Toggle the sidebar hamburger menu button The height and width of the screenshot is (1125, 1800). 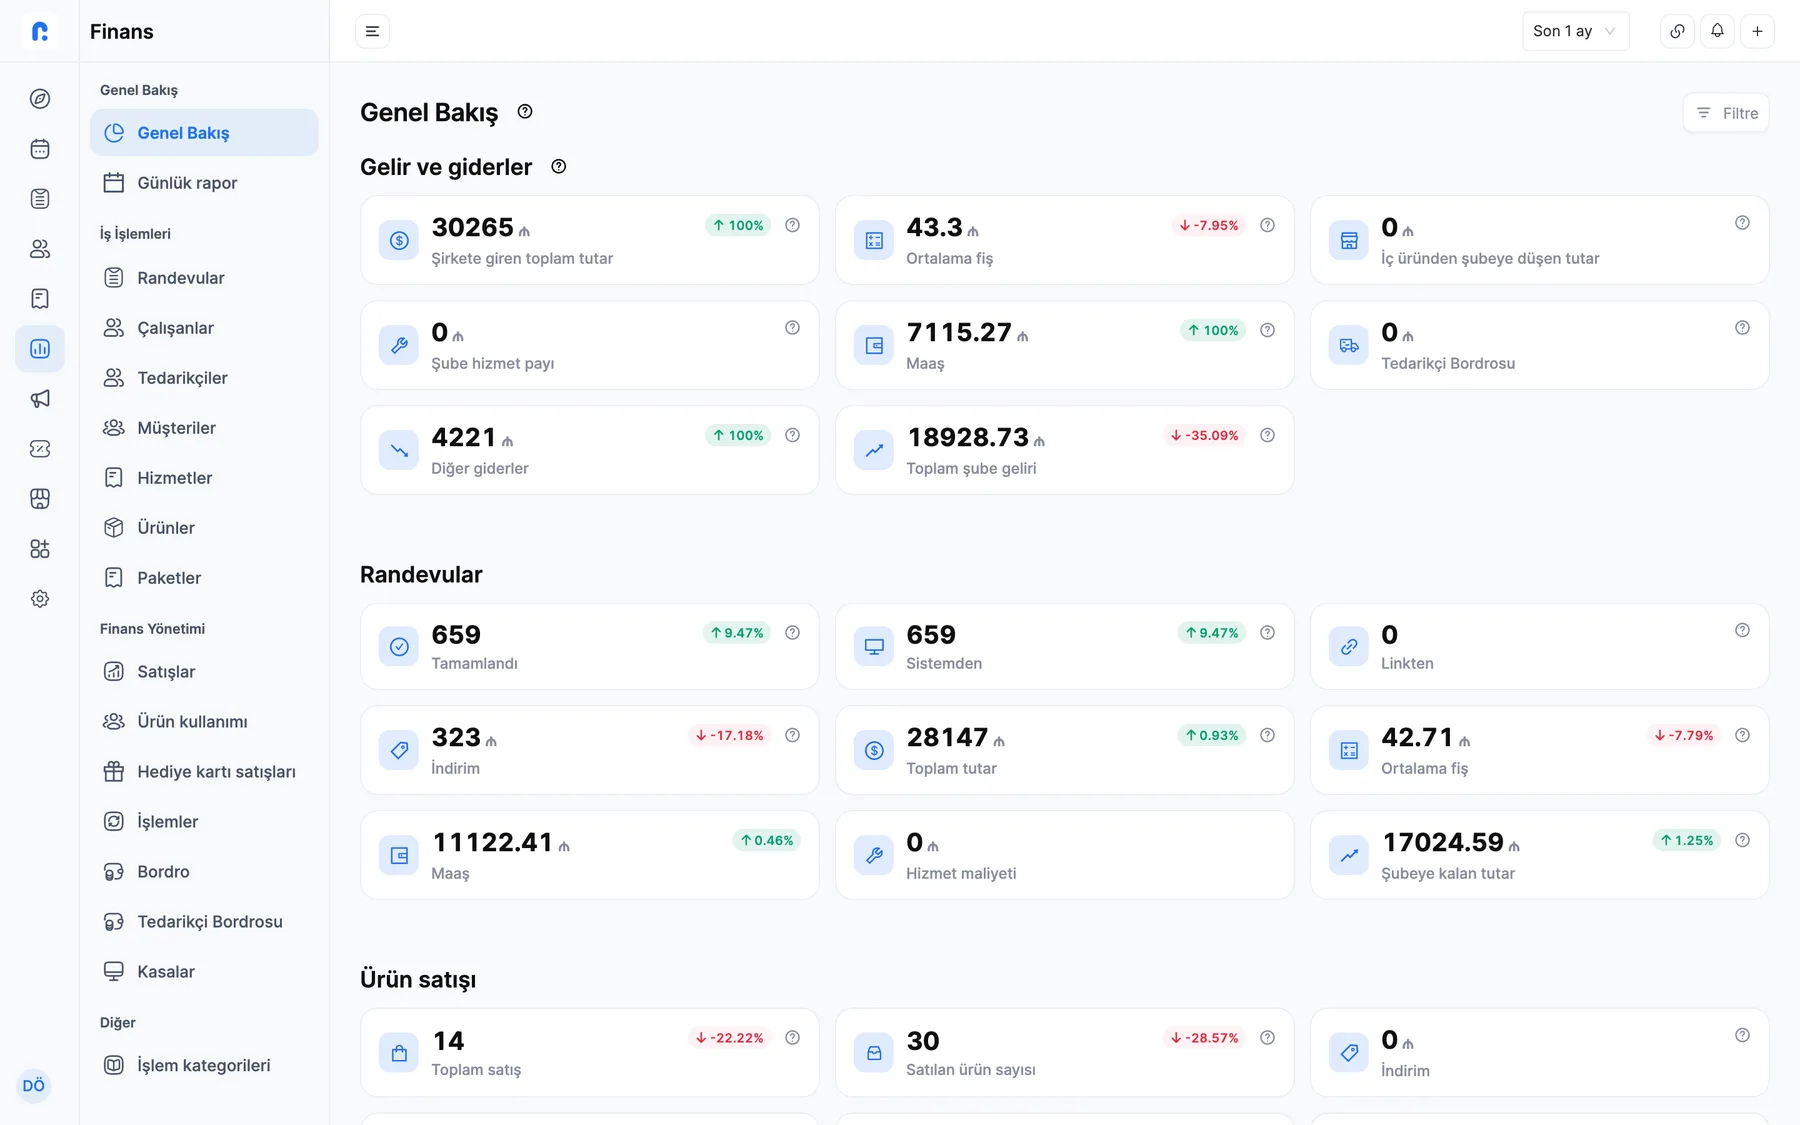[x=372, y=31]
